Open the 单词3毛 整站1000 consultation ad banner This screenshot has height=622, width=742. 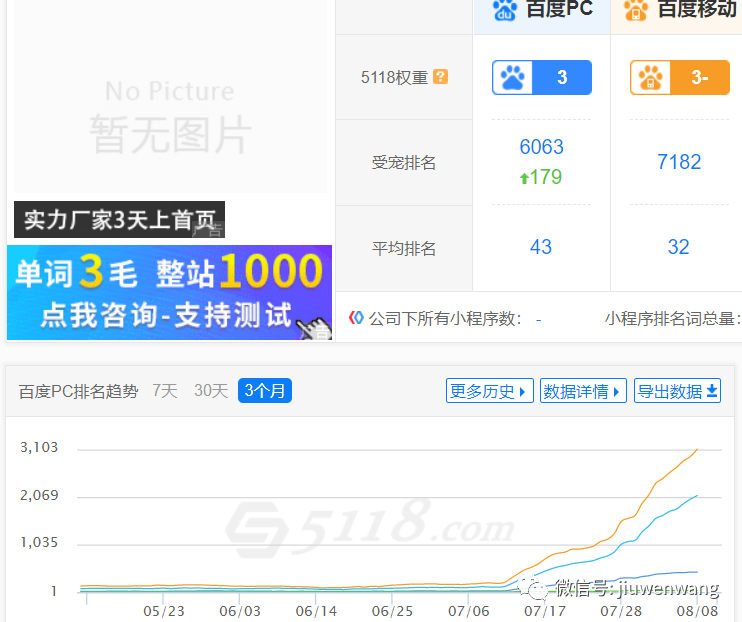tap(169, 292)
